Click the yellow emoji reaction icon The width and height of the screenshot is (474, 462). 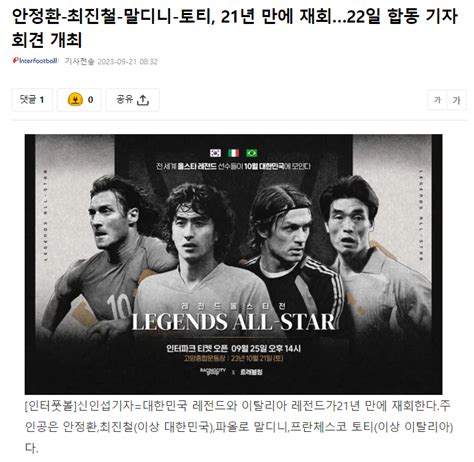75,99
